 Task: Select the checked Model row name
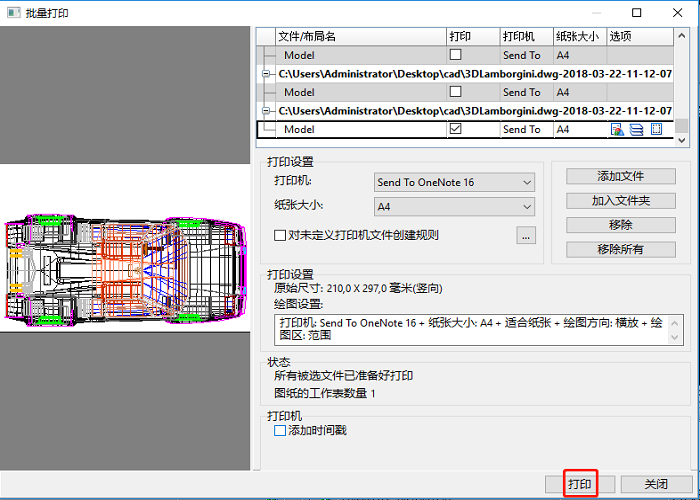coord(299,129)
